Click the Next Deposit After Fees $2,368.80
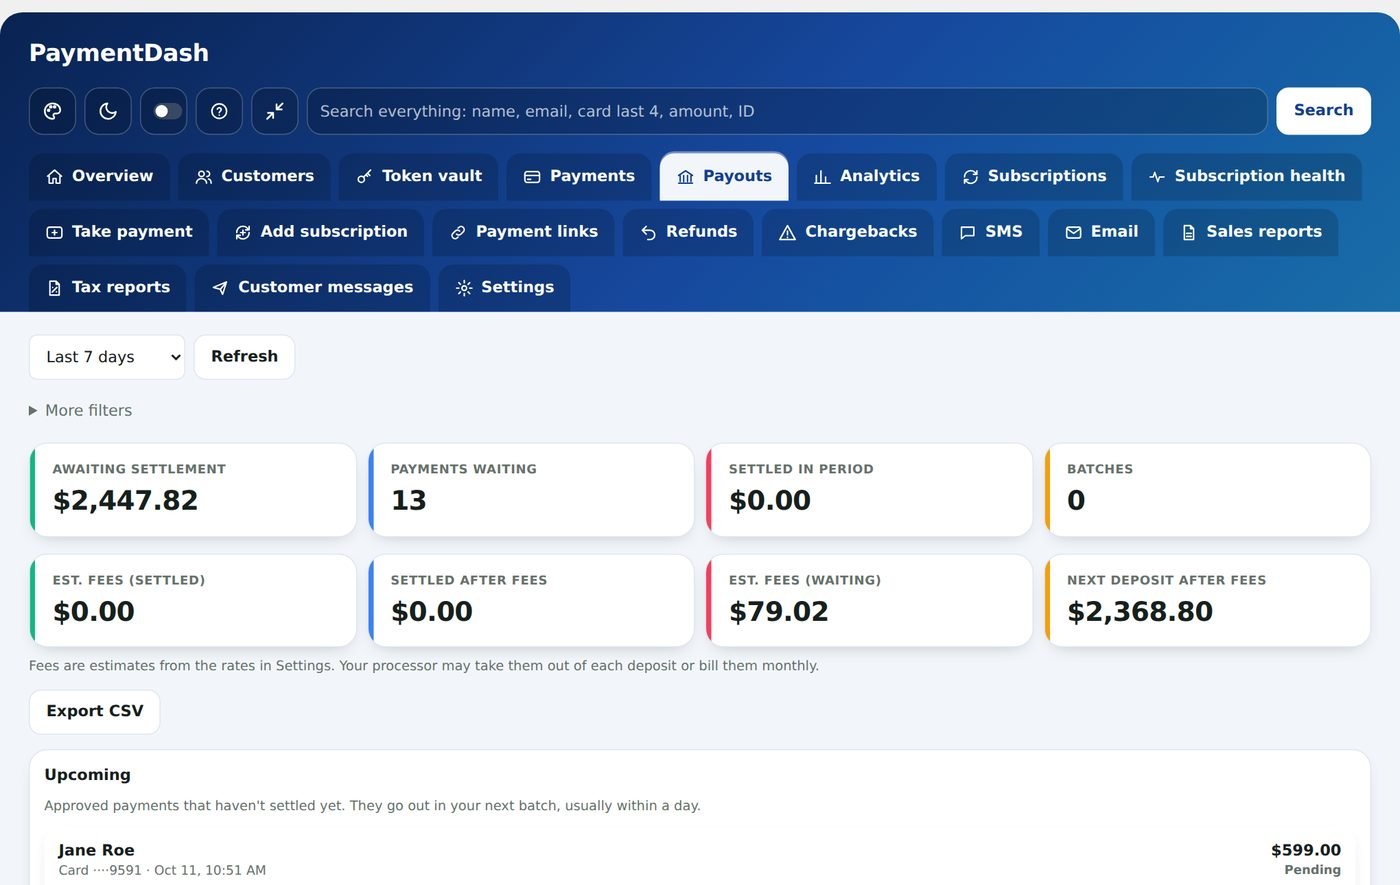Screen dimensions: 1400x885 click(1140, 612)
